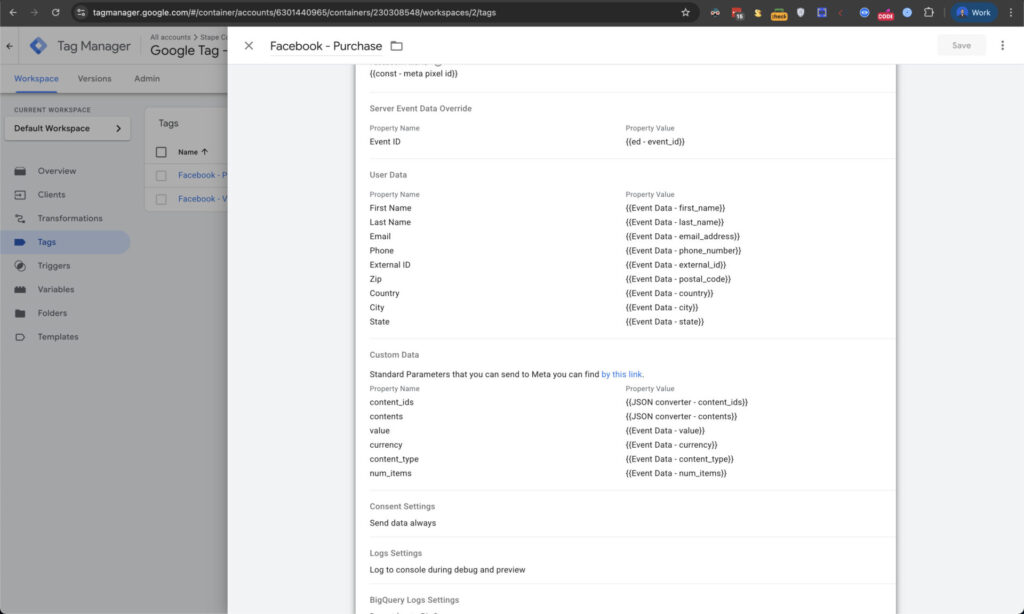Image resolution: width=1024 pixels, height=614 pixels.
Task: Switch to the Versions tab
Action: click(x=94, y=79)
